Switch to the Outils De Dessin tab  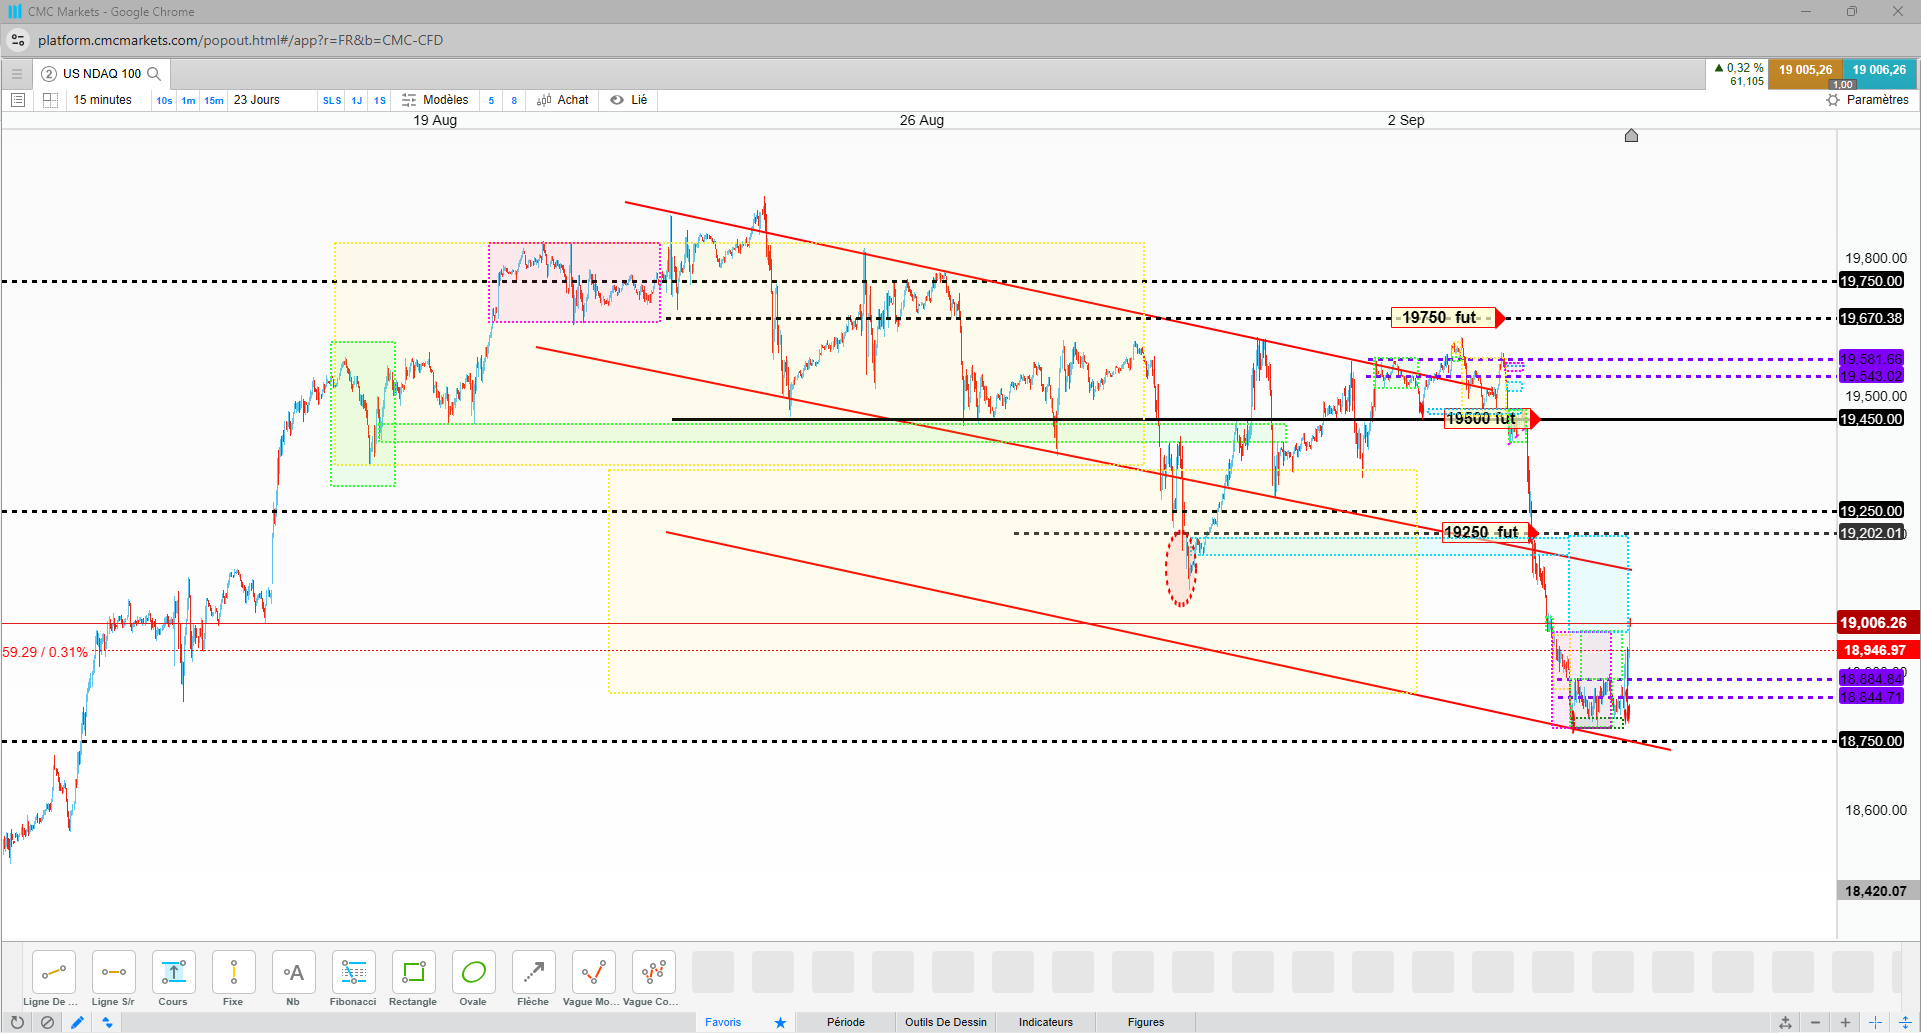coord(946,1022)
